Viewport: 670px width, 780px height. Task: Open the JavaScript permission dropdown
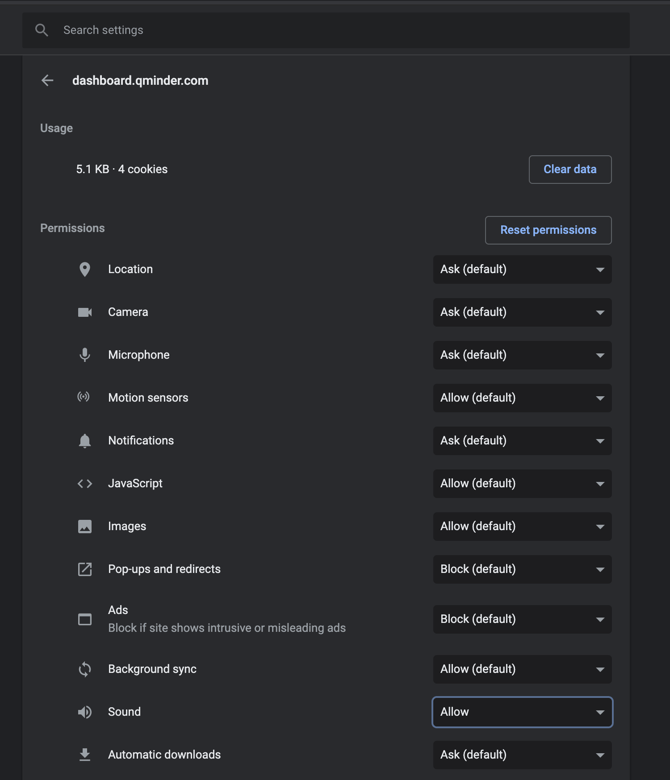coord(522,484)
